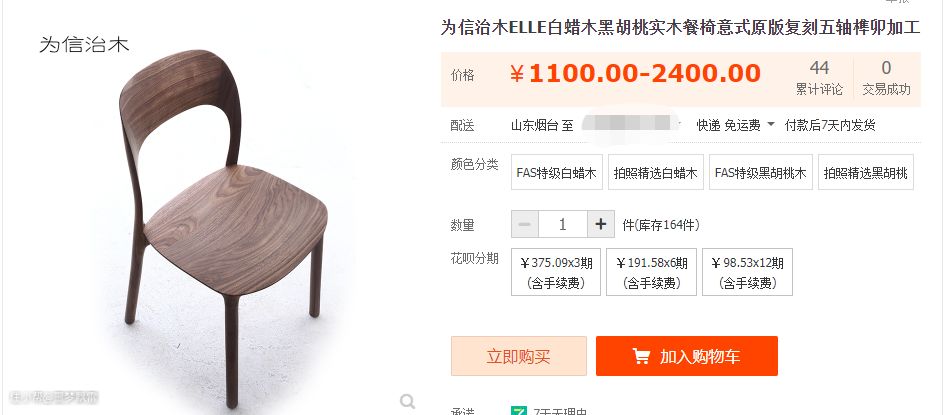The image size is (944, 415).
Task: Increase the quantity with the plus button
Action: click(x=601, y=224)
